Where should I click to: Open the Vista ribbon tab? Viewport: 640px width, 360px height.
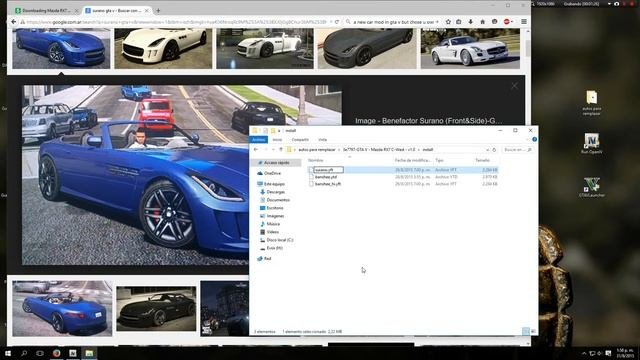tap(322, 140)
